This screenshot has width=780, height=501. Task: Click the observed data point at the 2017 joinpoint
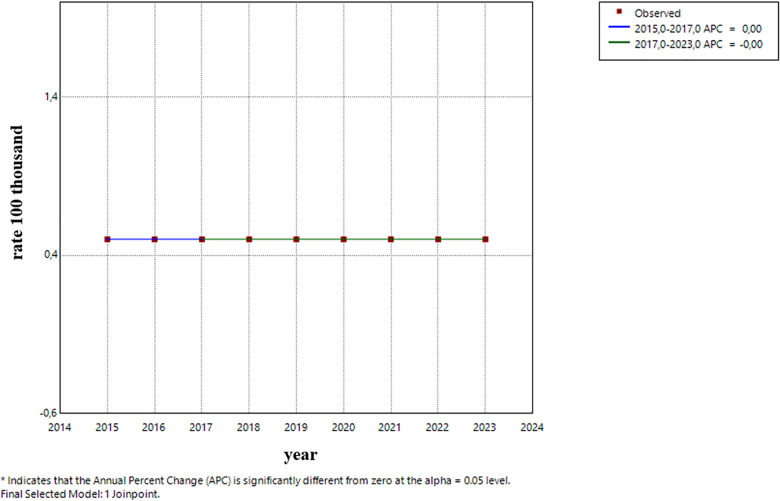[x=202, y=239]
